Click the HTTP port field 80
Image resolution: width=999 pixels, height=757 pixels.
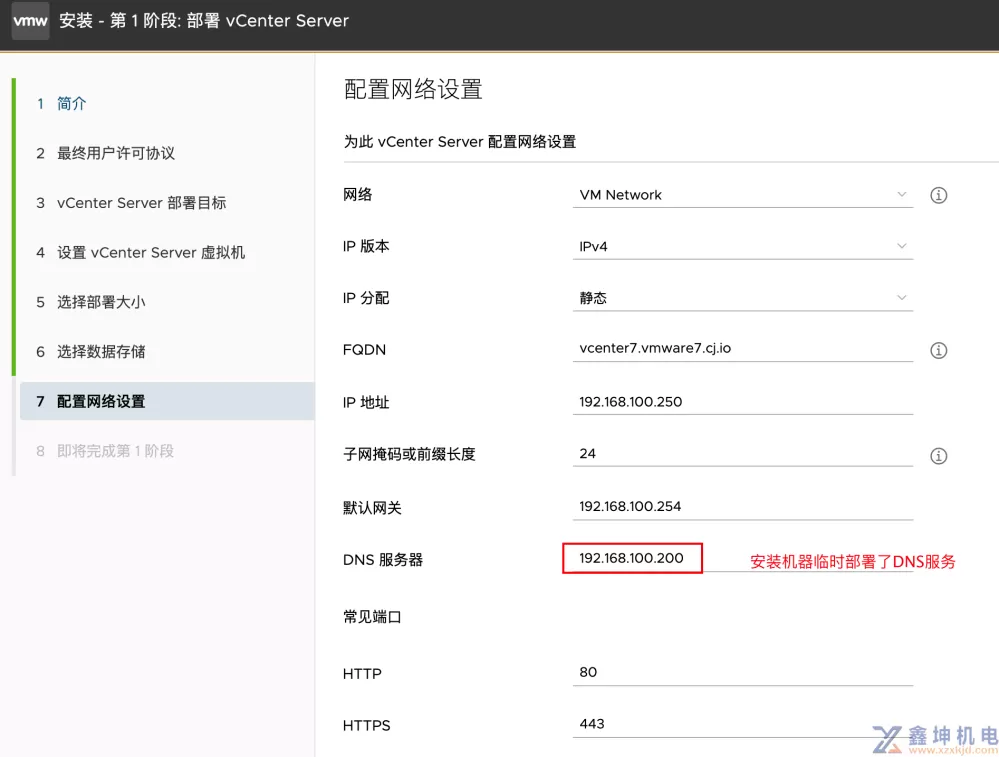(742, 672)
